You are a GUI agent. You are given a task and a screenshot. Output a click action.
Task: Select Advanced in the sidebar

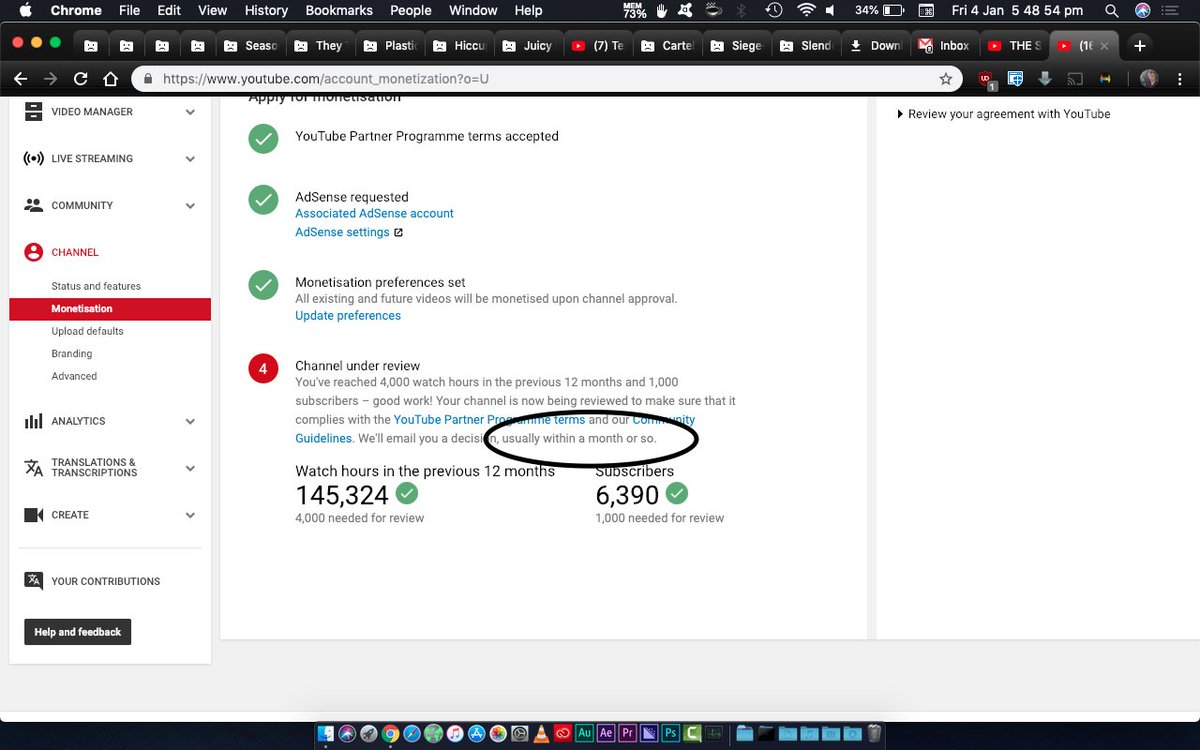coord(74,376)
